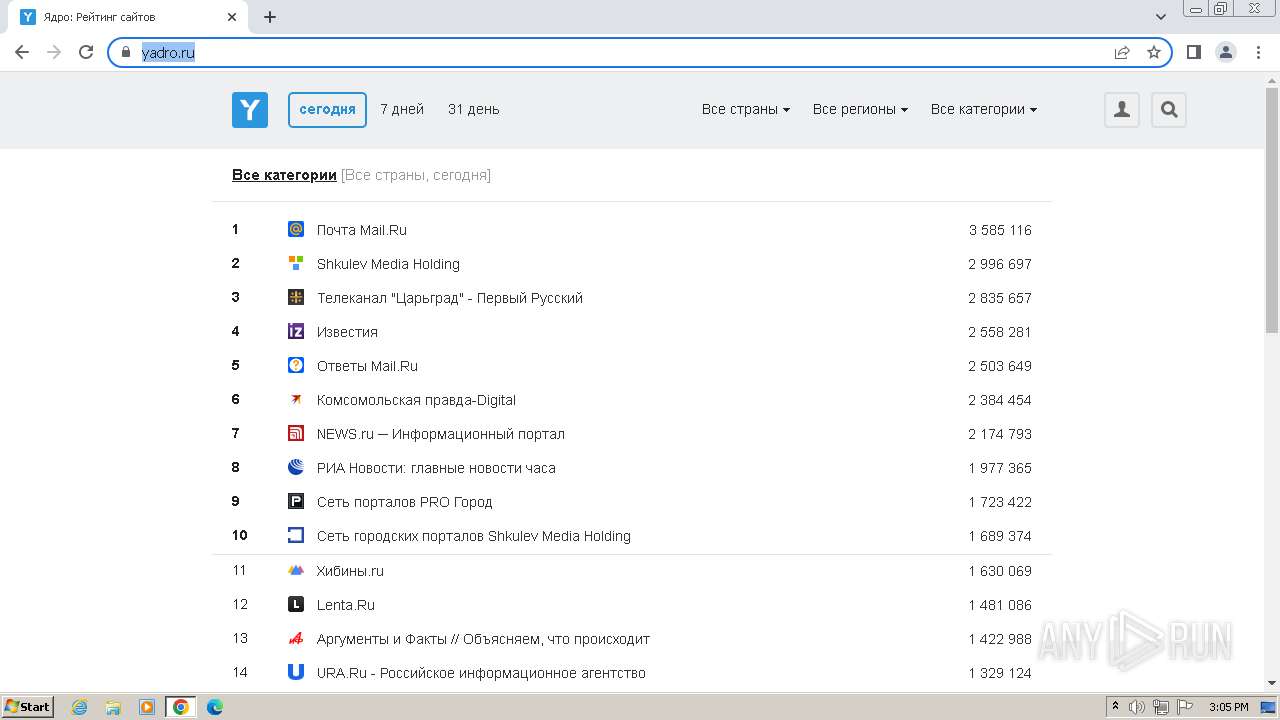
Task: Click the volume icon in system tray
Action: pyautogui.click(x=1137, y=707)
